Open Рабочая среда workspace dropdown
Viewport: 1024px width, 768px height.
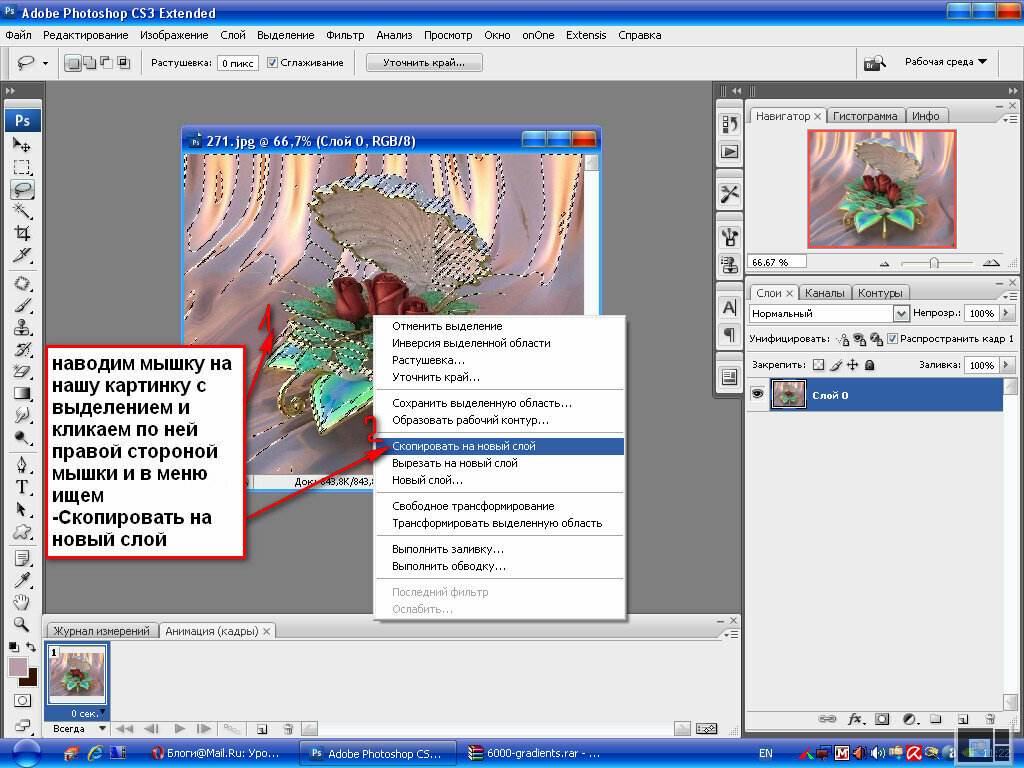point(946,61)
